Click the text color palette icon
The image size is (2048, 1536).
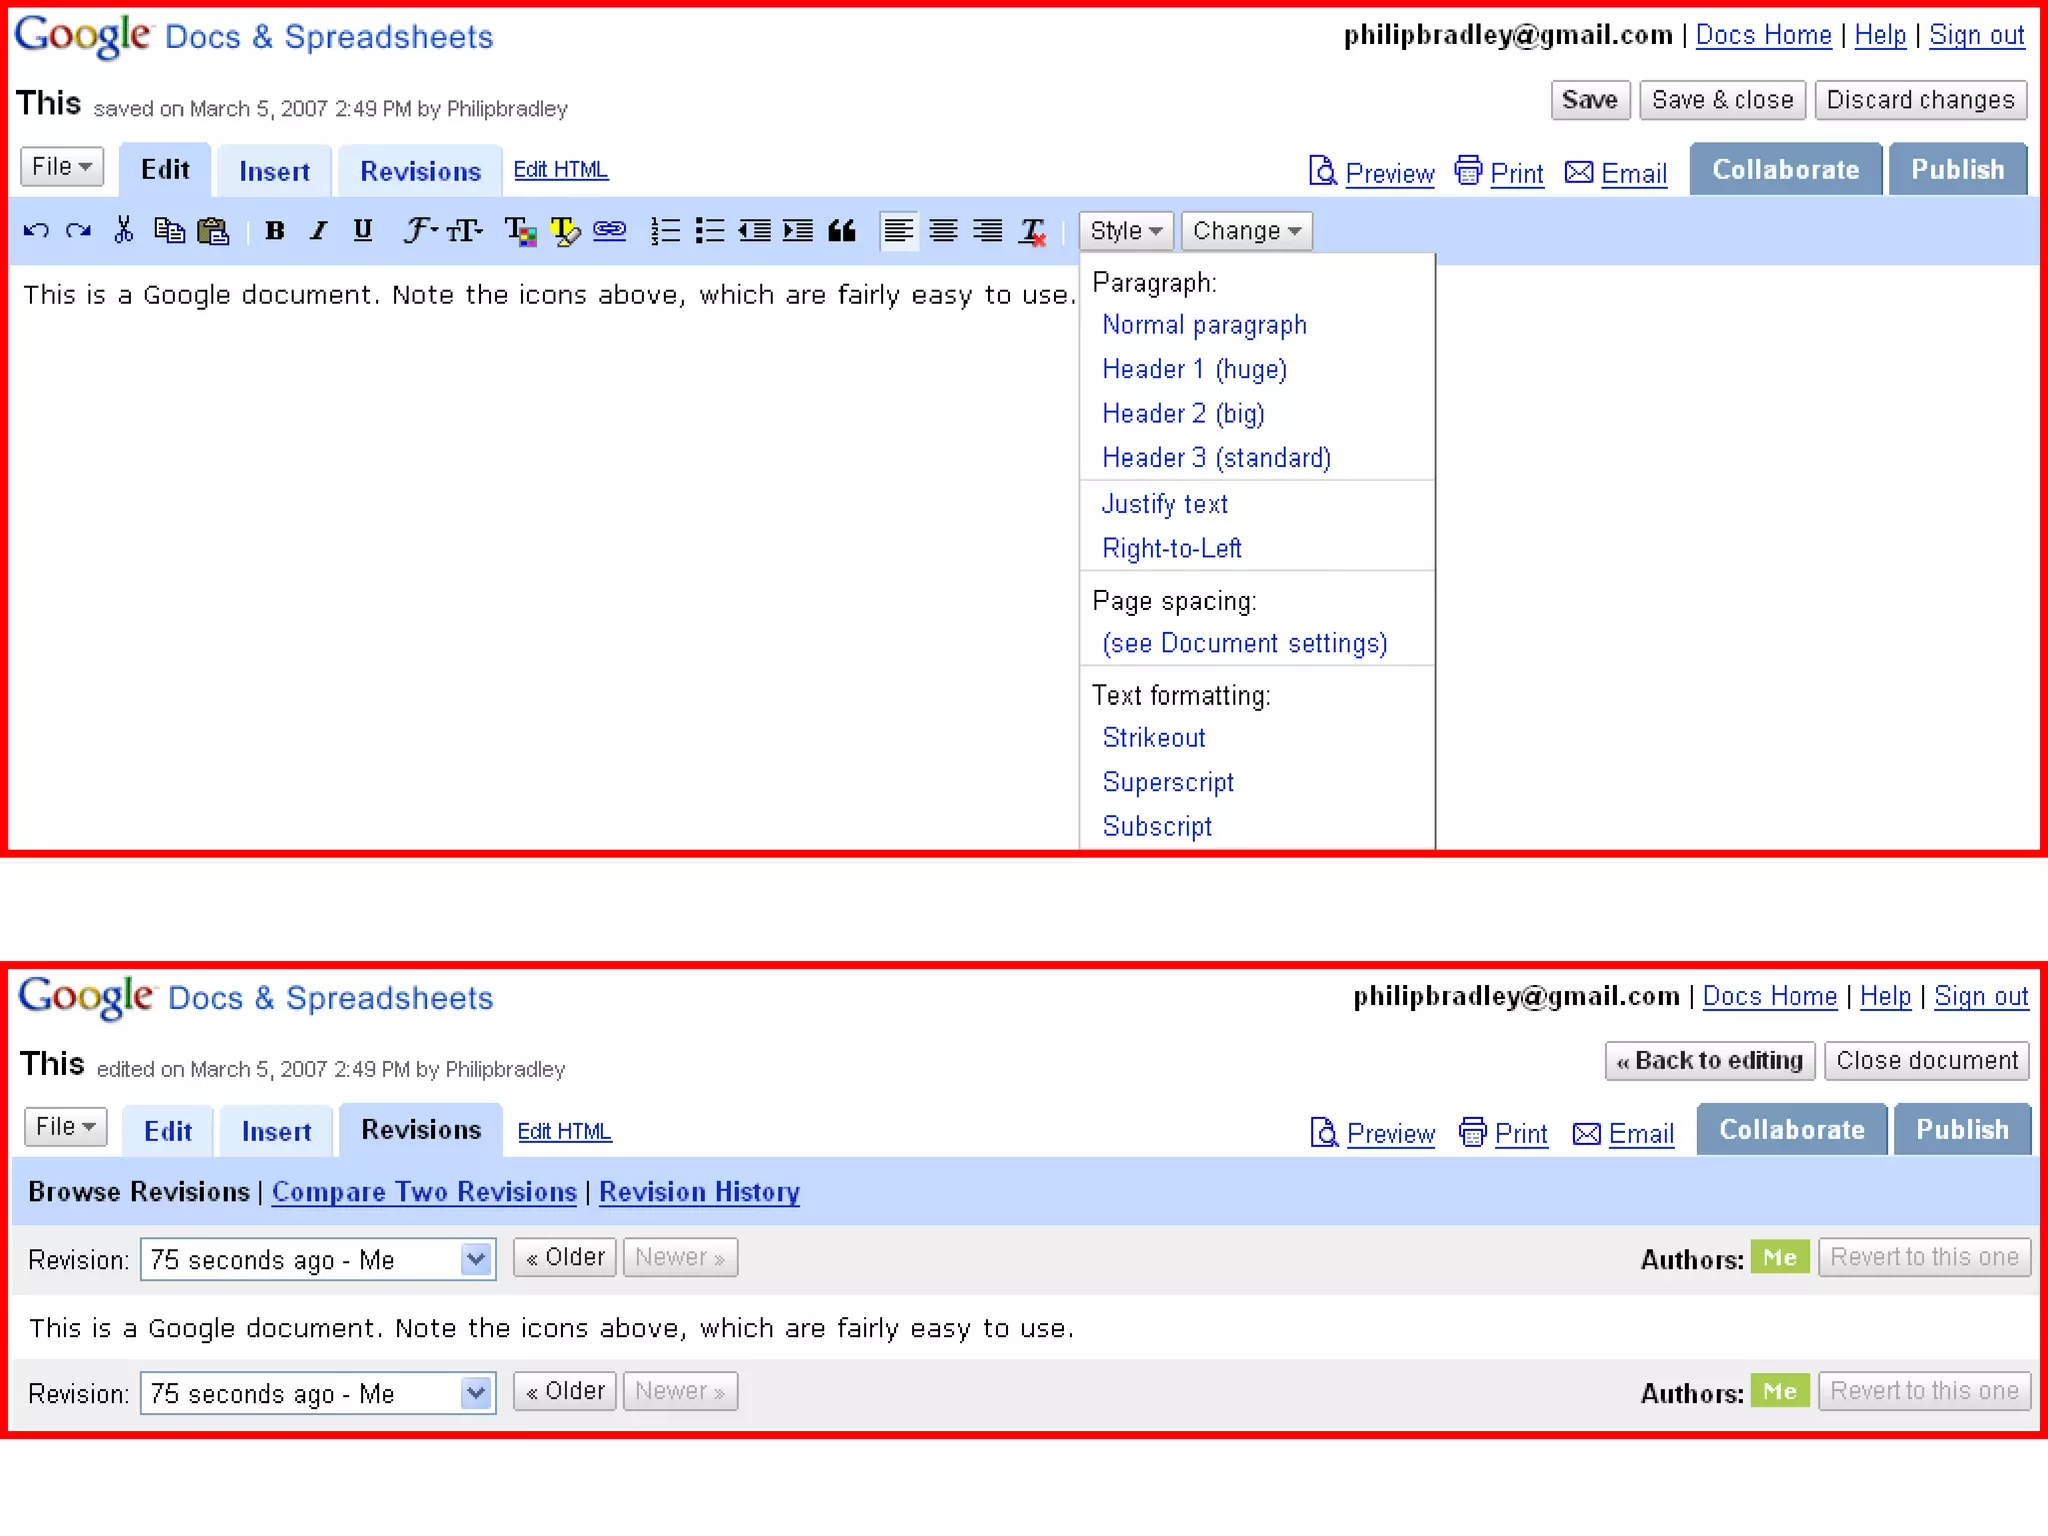(520, 231)
